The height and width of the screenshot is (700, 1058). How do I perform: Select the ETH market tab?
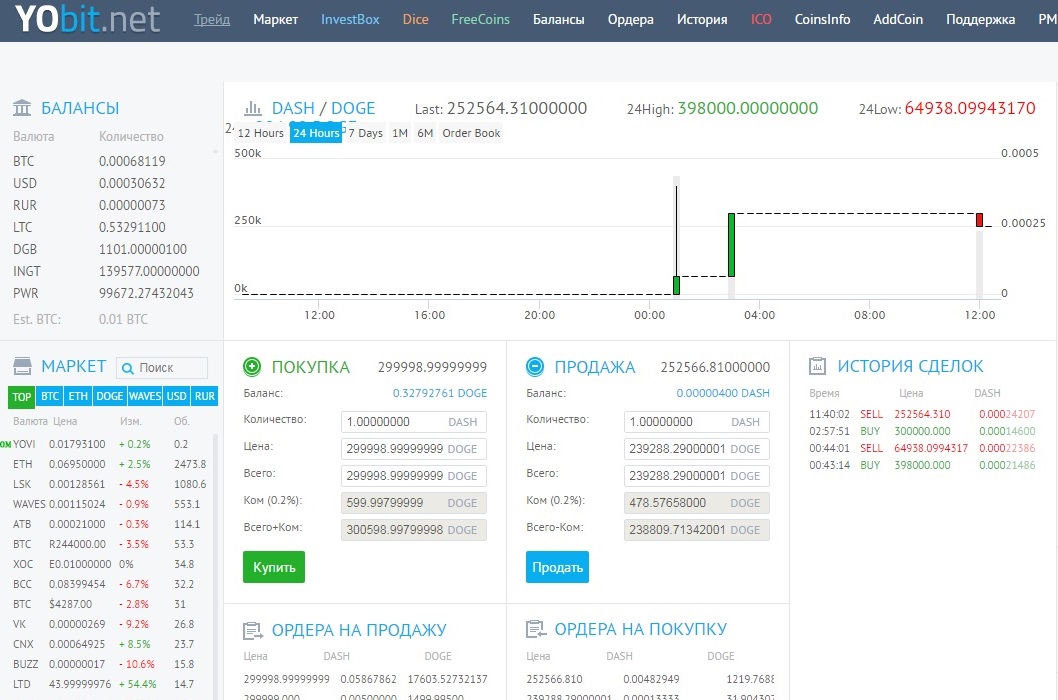click(x=78, y=396)
